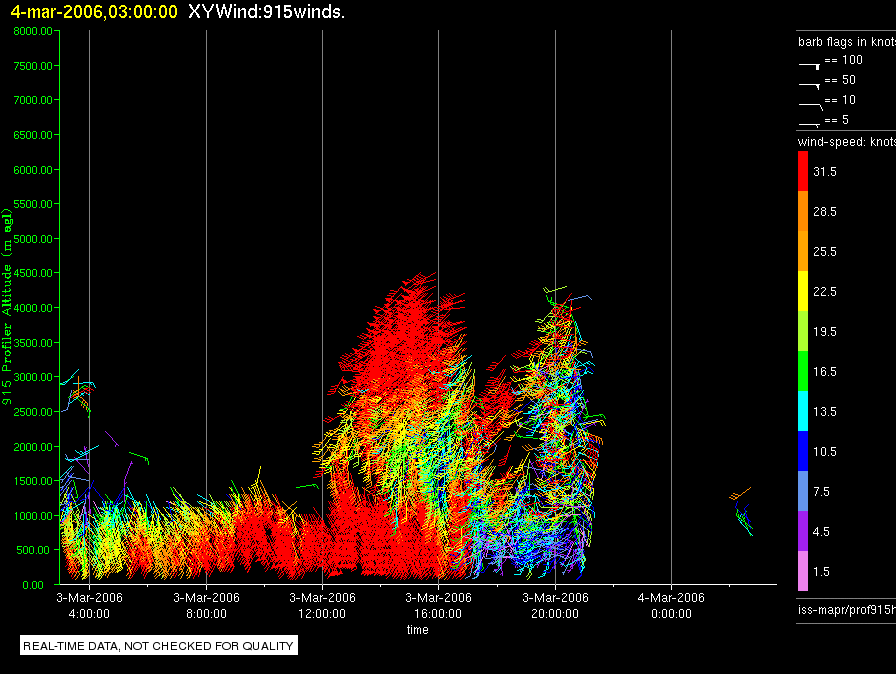This screenshot has width=896, height=674.
Task: Click the light blue 7.5 knots swatch
Action: (x=803, y=491)
